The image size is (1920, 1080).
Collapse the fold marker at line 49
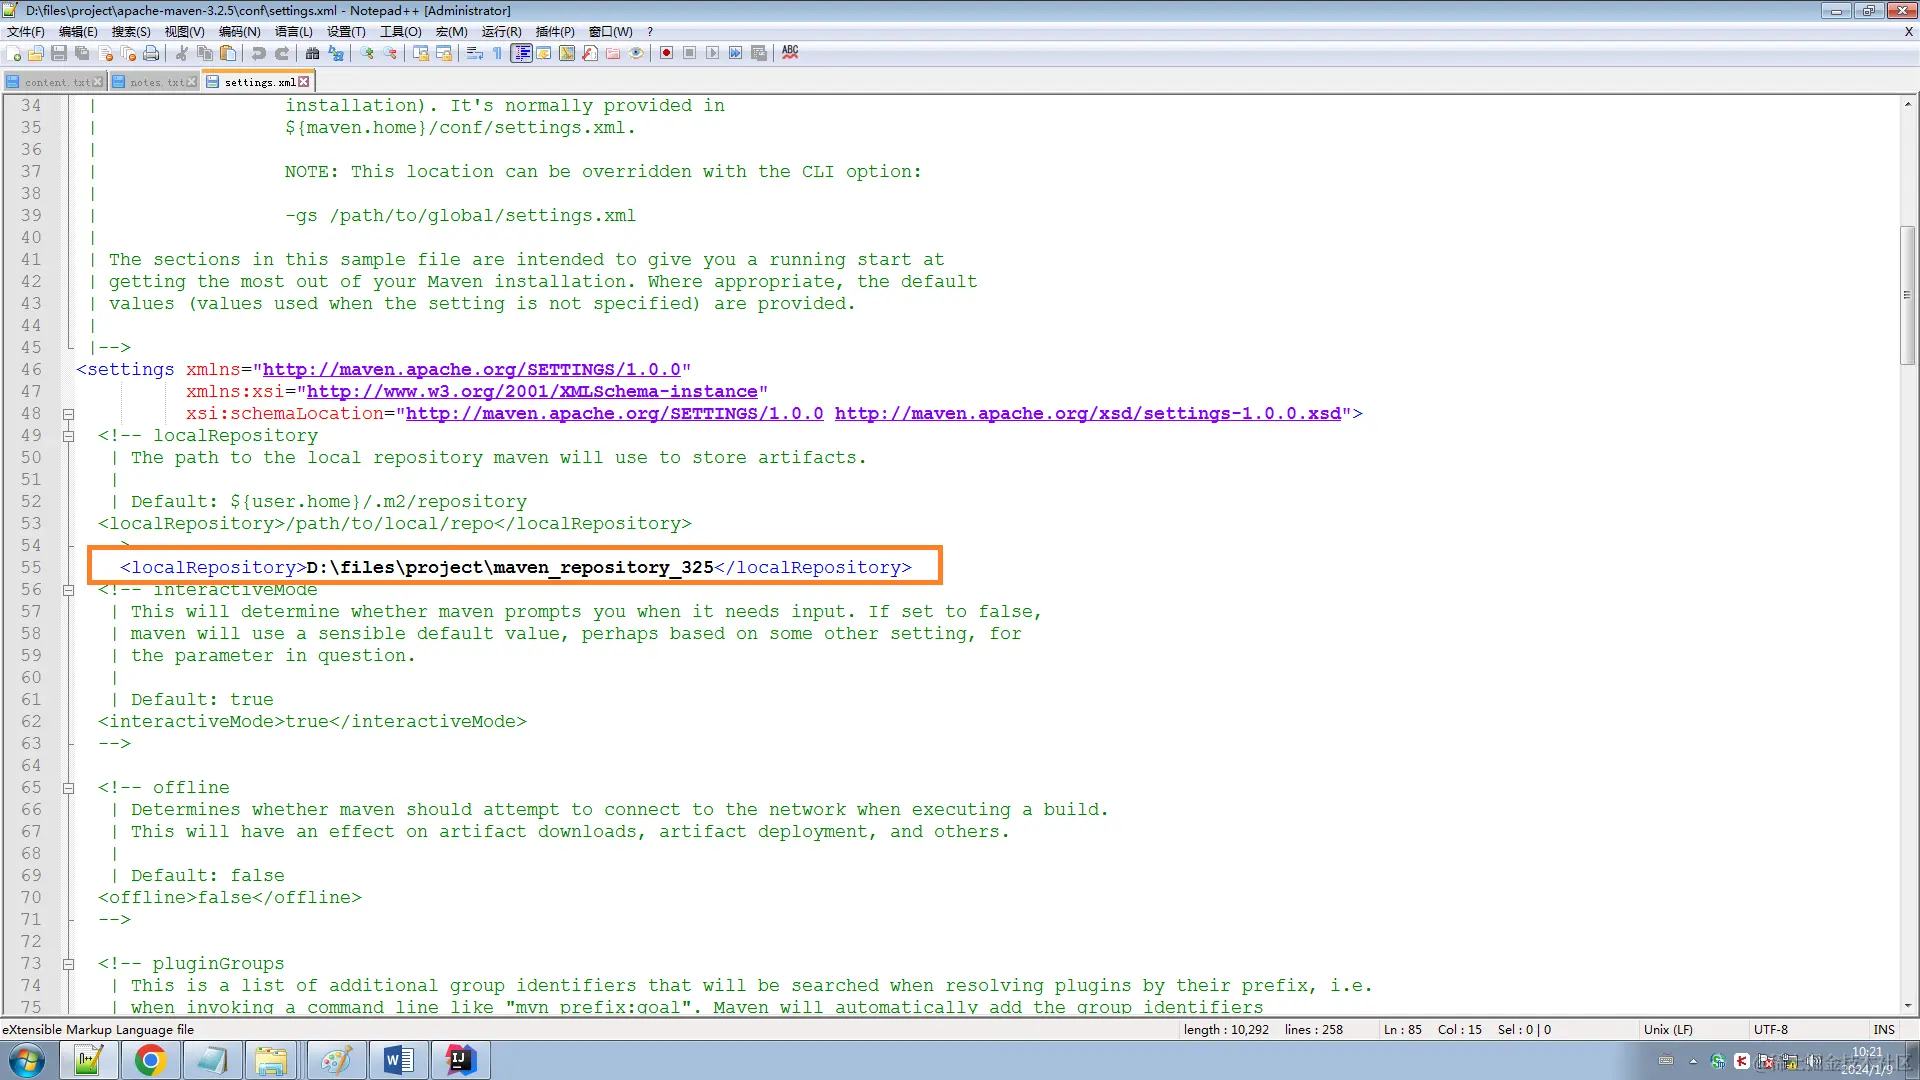68,436
